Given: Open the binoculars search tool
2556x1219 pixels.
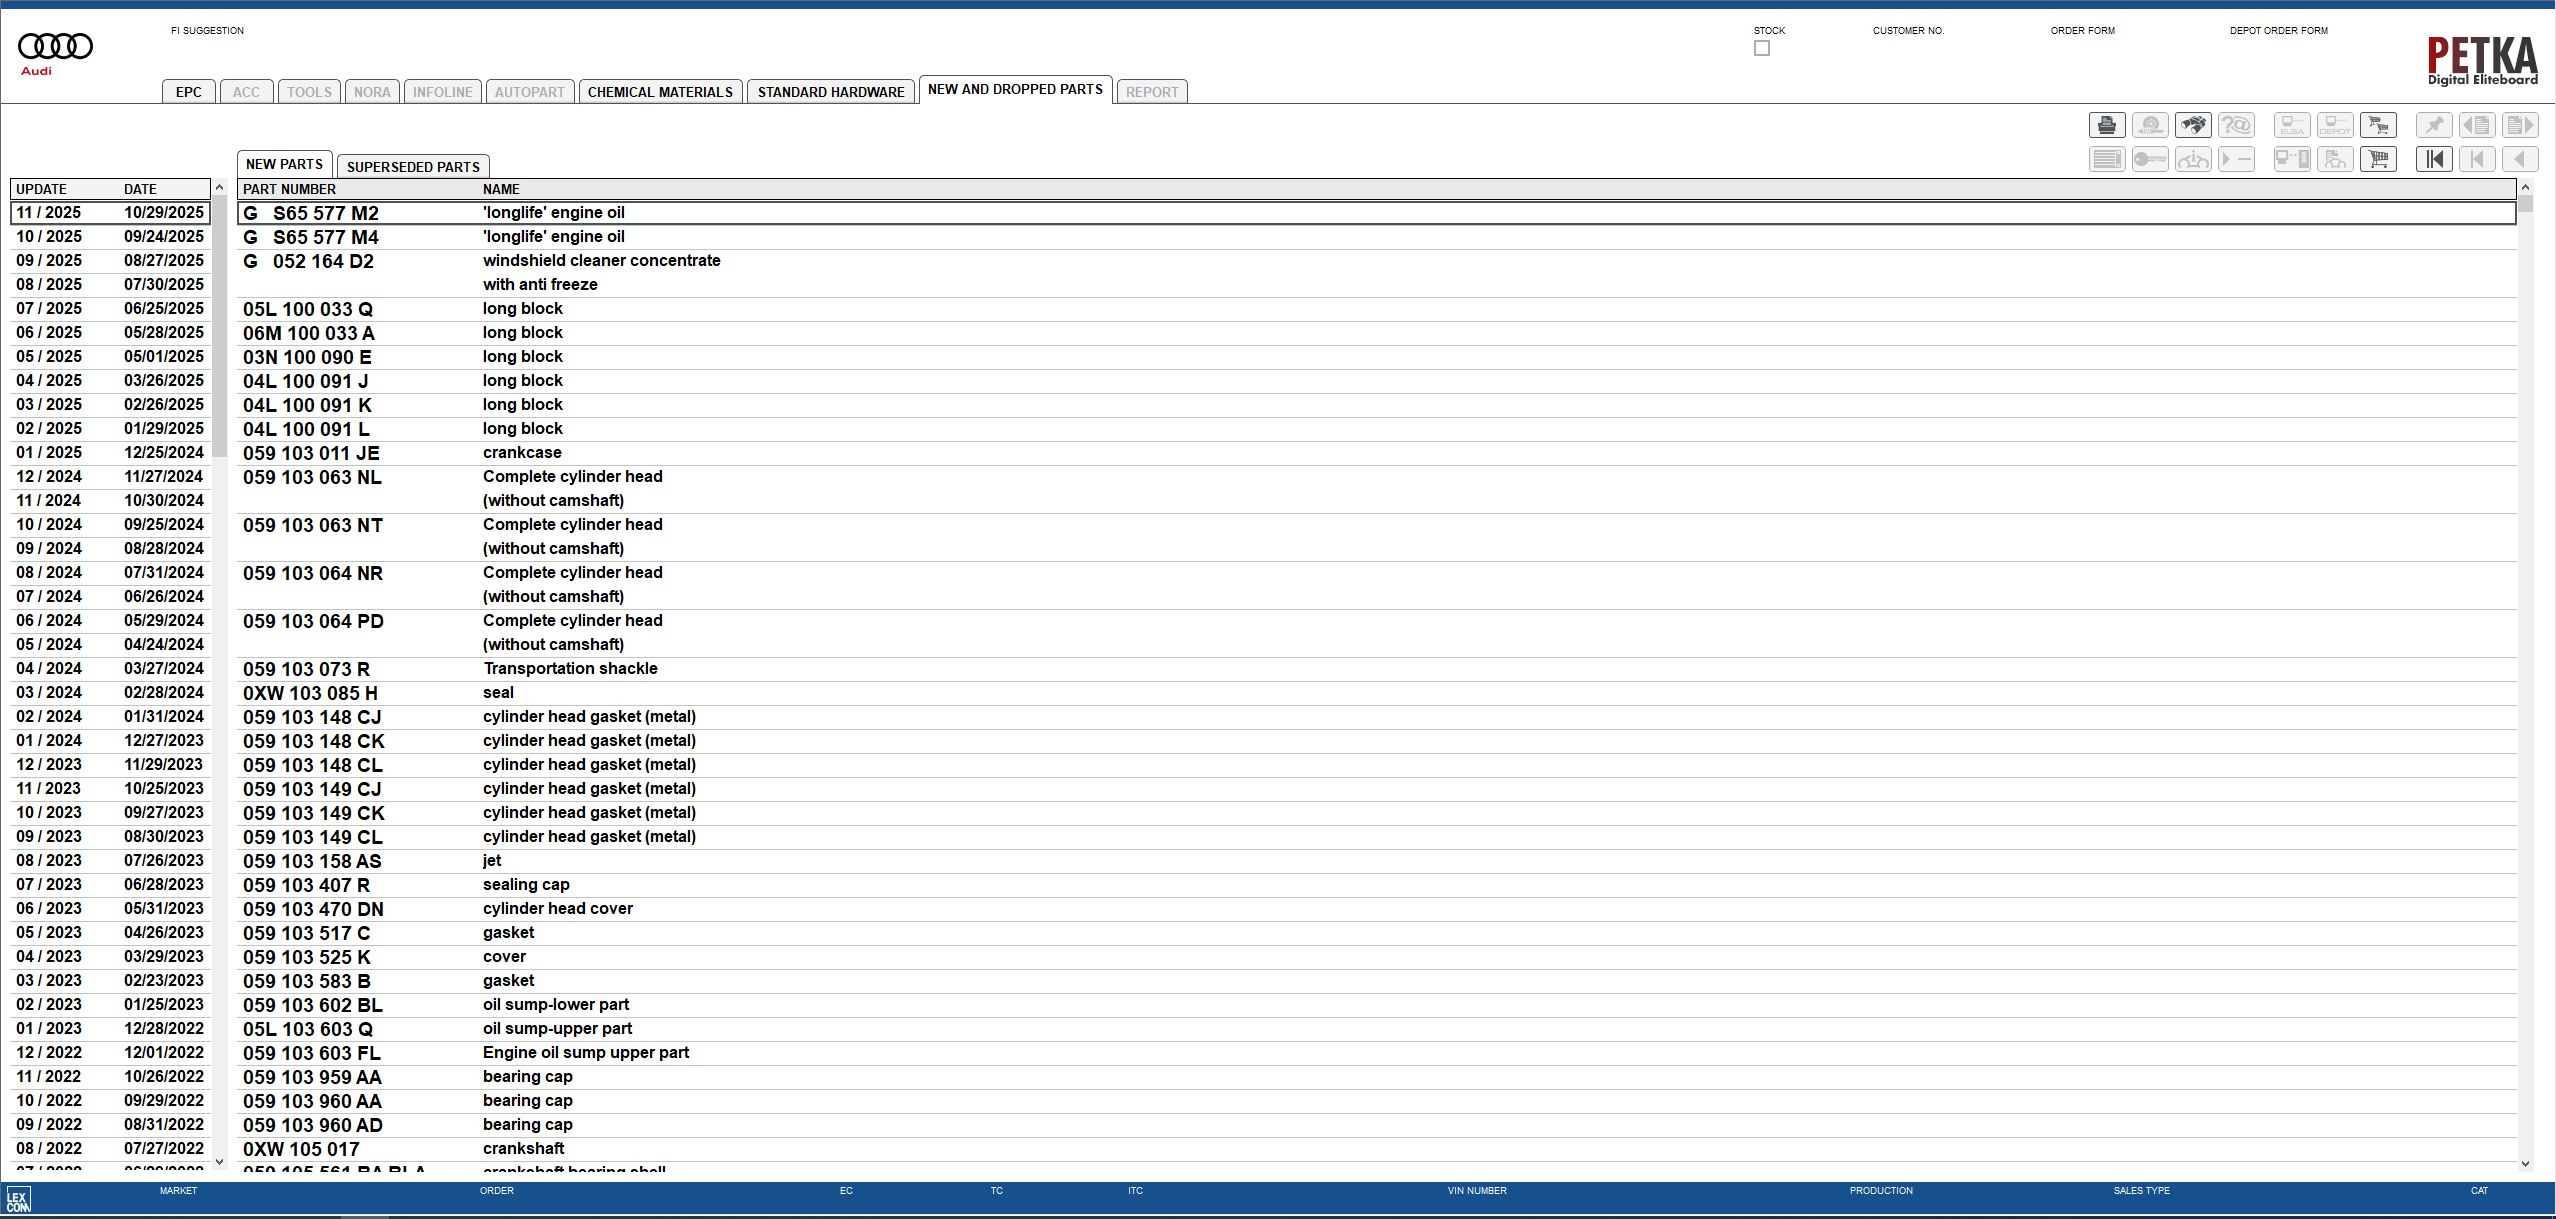Looking at the screenshot, I should (x=2193, y=125).
